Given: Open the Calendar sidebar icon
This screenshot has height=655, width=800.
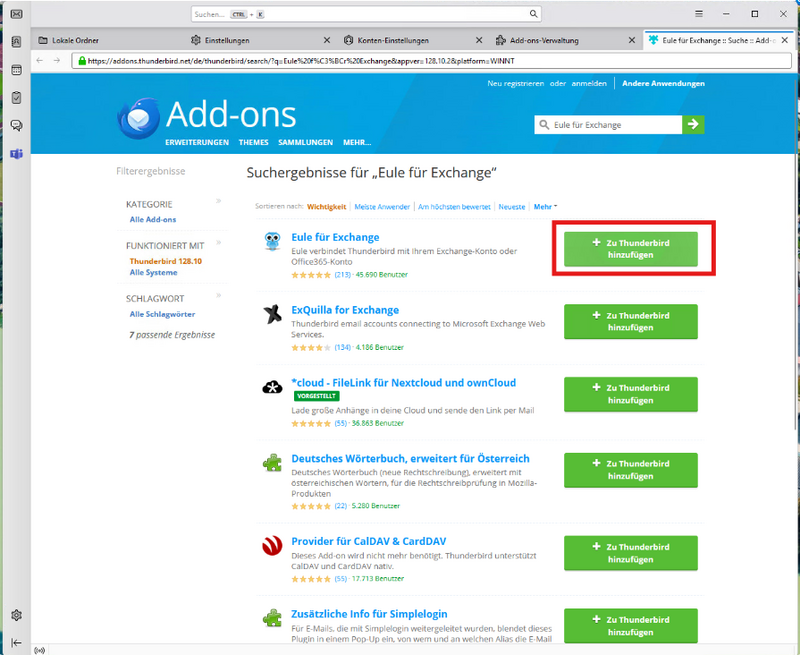Looking at the screenshot, I should (x=16, y=70).
